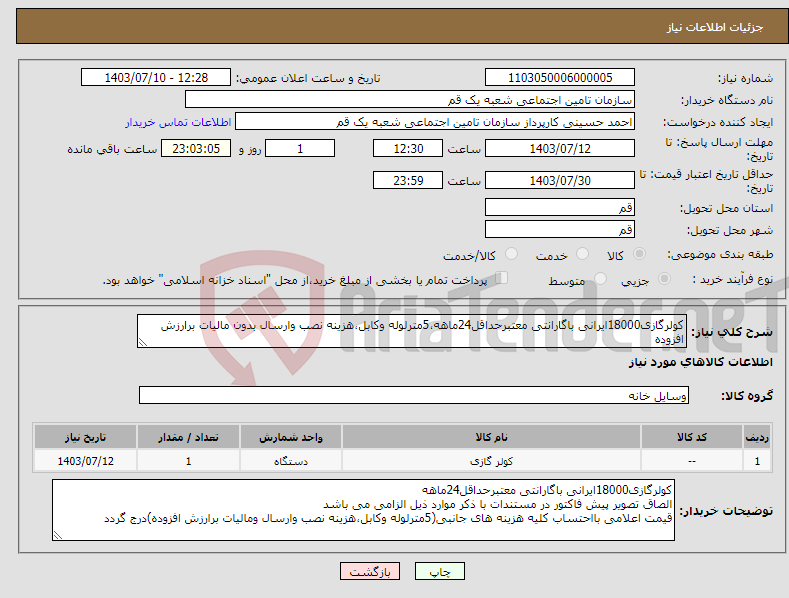Click the deadline time field 12:30
The height and width of the screenshot is (598, 789).
coord(408,148)
